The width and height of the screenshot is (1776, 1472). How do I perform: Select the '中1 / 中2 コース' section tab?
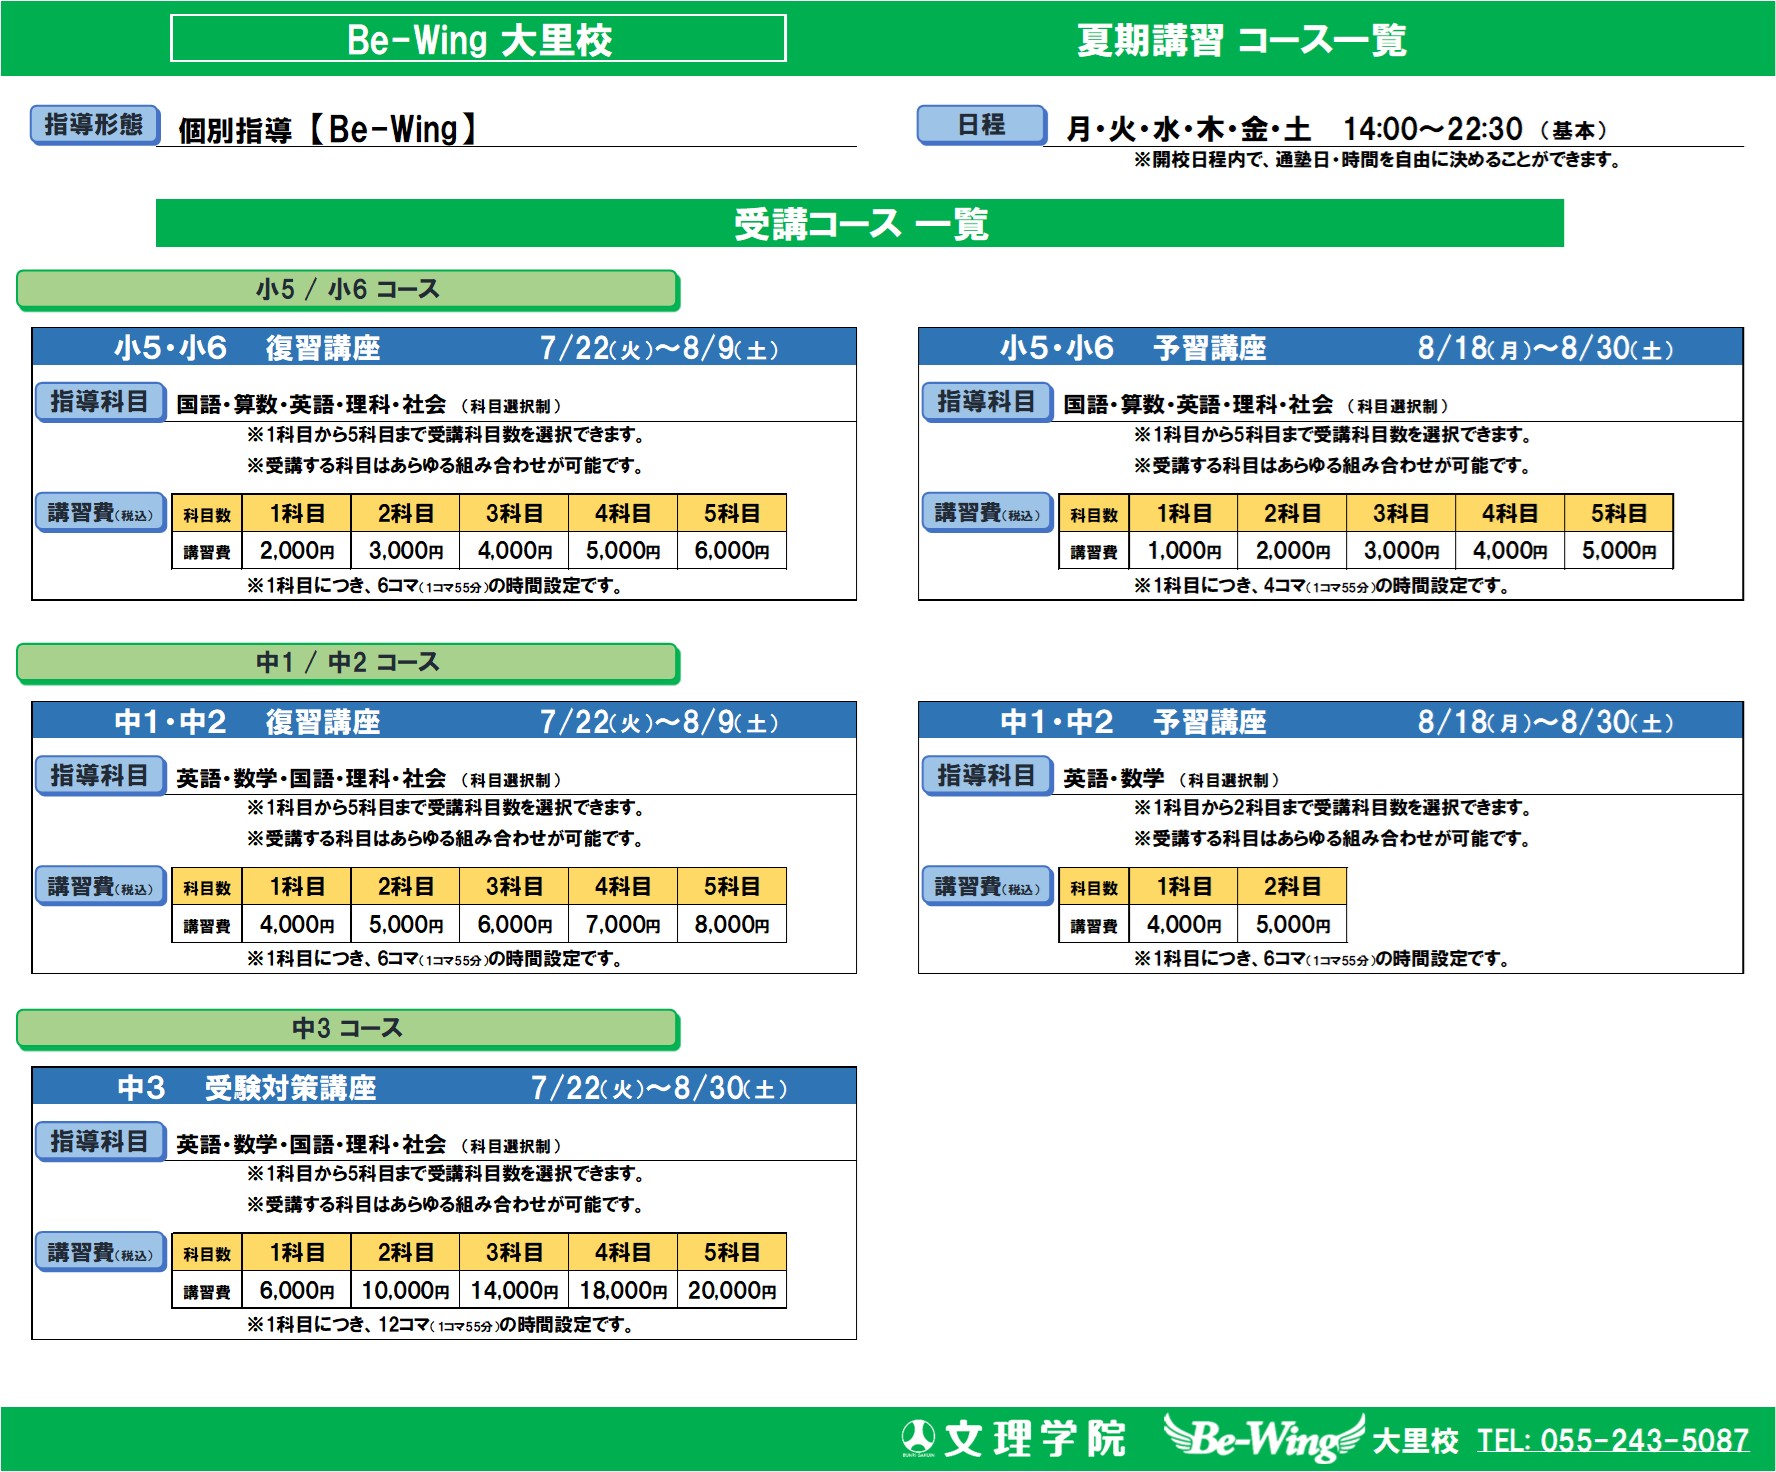[347, 663]
